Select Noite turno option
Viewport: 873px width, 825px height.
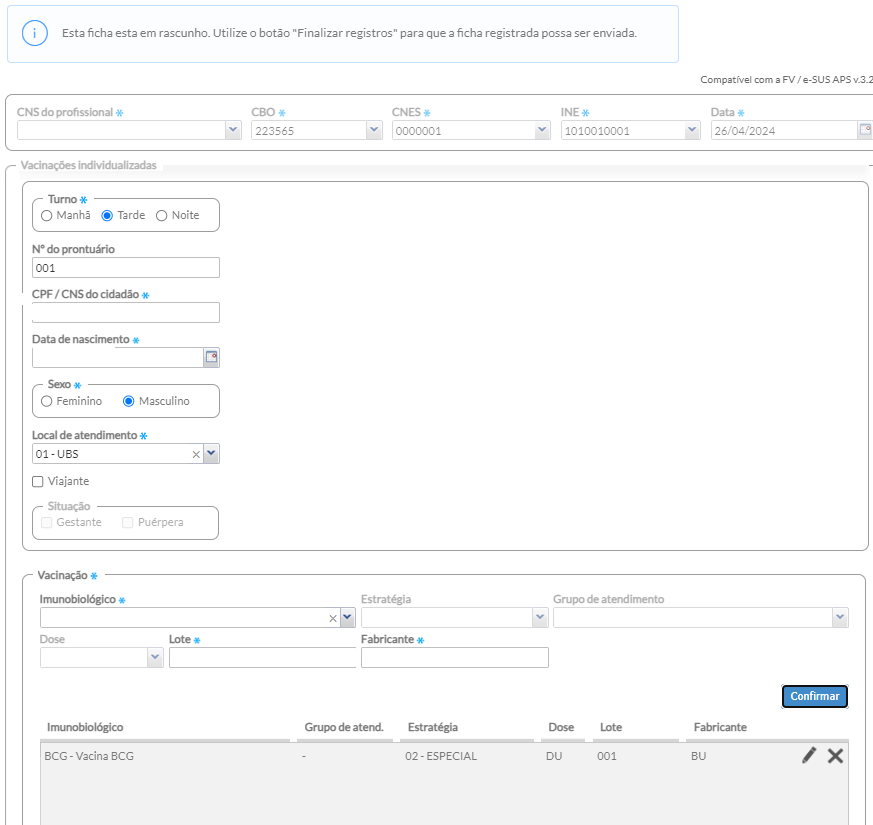pyautogui.click(x=161, y=215)
